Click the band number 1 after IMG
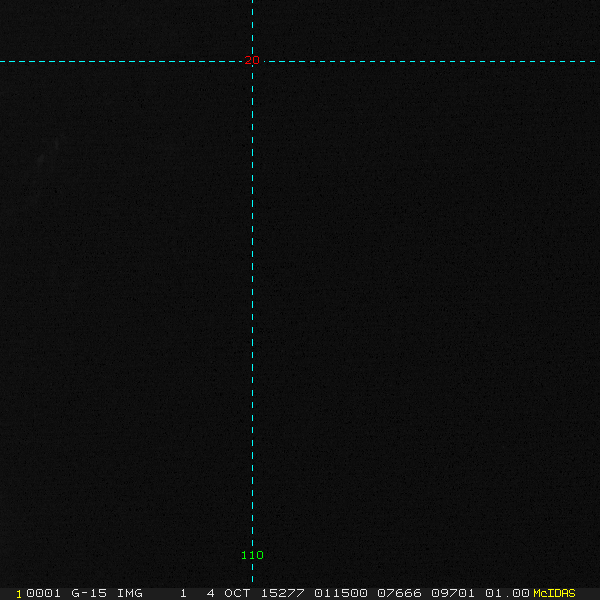 pyautogui.click(x=184, y=593)
